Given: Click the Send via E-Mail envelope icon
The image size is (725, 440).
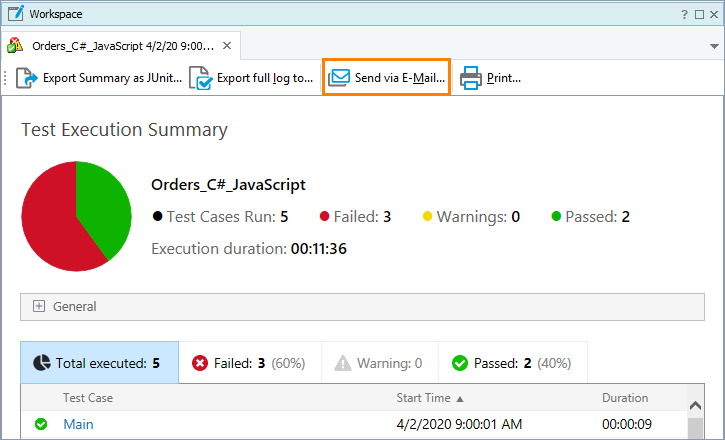Looking at the screenshot, I should 340,77.
